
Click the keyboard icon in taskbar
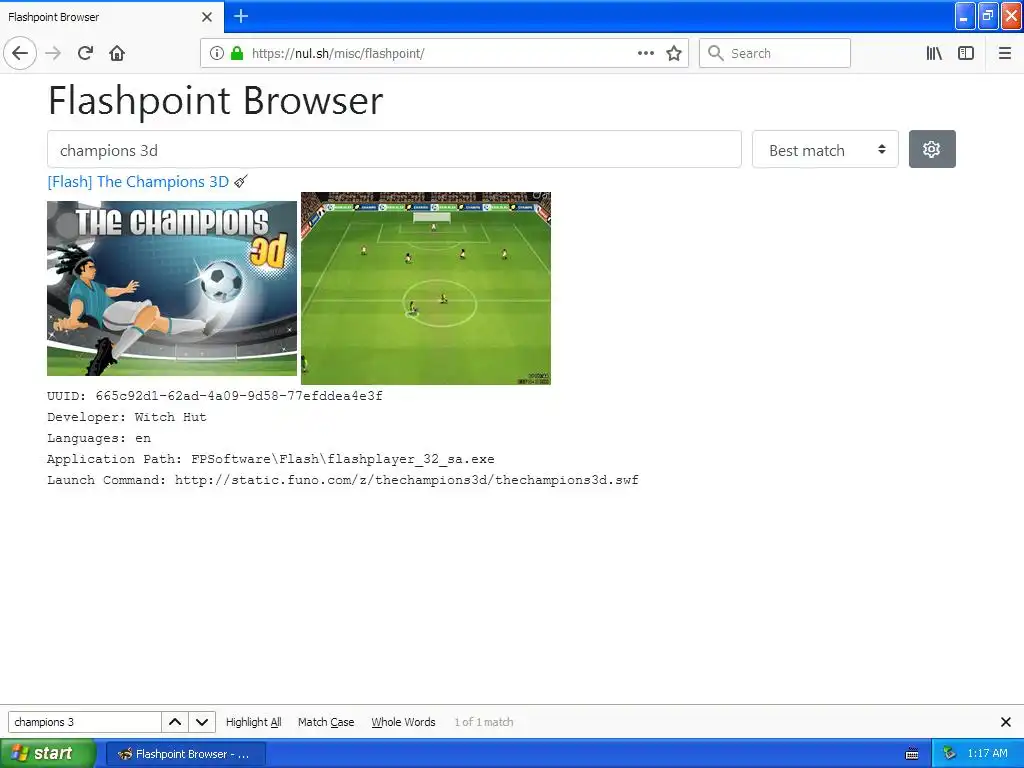(x=912, y=754)
